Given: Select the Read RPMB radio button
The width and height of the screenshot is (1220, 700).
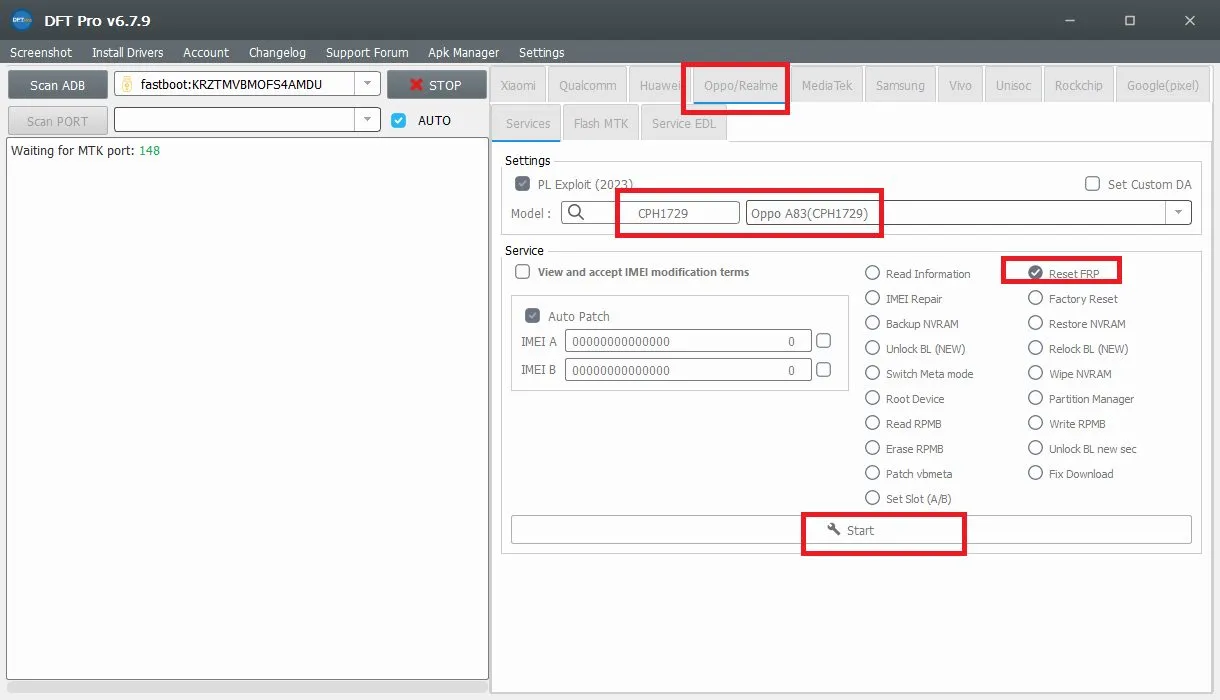Looking at the screenshot, I should pos(873,423).
